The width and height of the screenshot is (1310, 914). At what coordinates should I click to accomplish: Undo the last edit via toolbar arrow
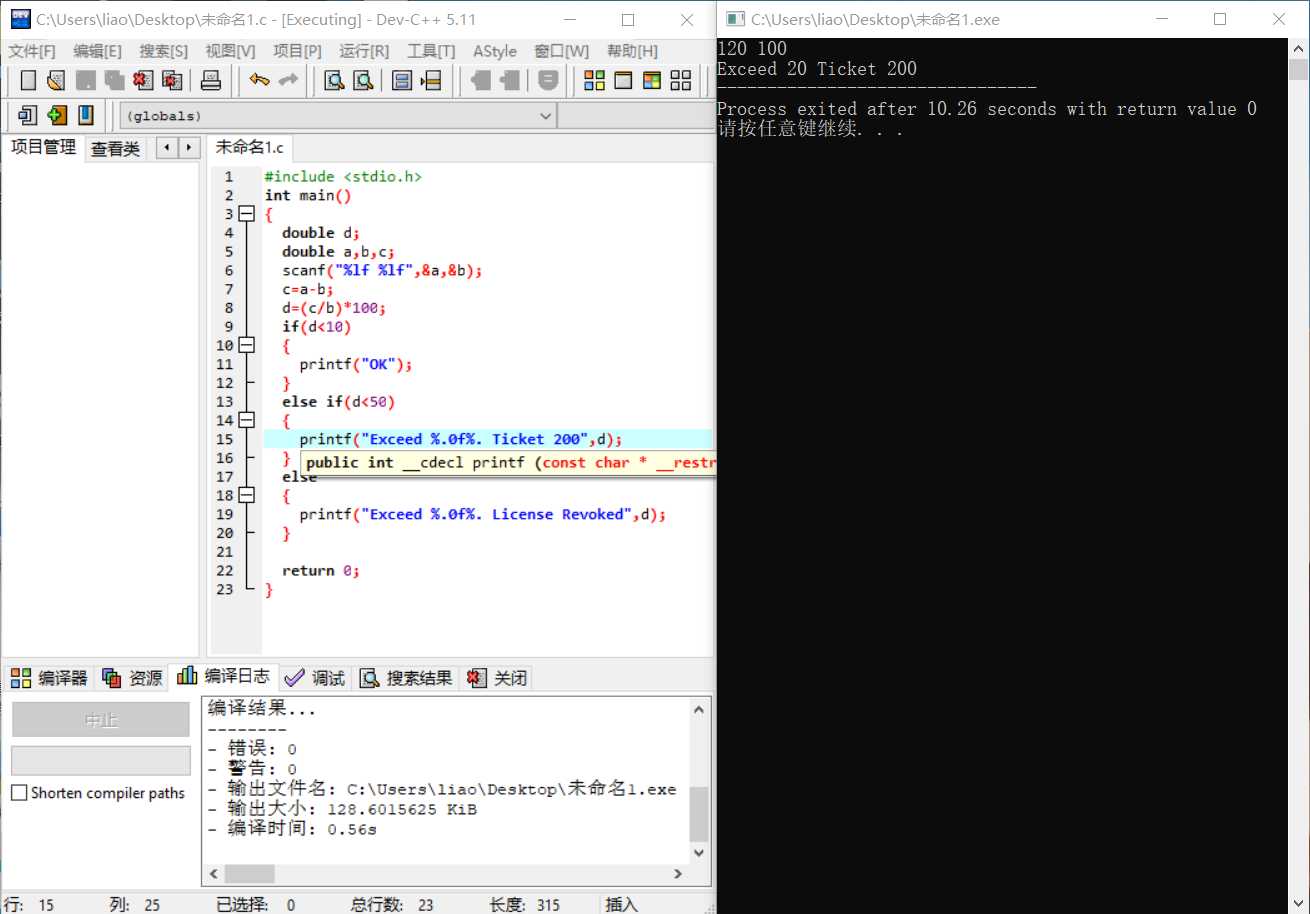pyautogui.click(x=260, y=80)
